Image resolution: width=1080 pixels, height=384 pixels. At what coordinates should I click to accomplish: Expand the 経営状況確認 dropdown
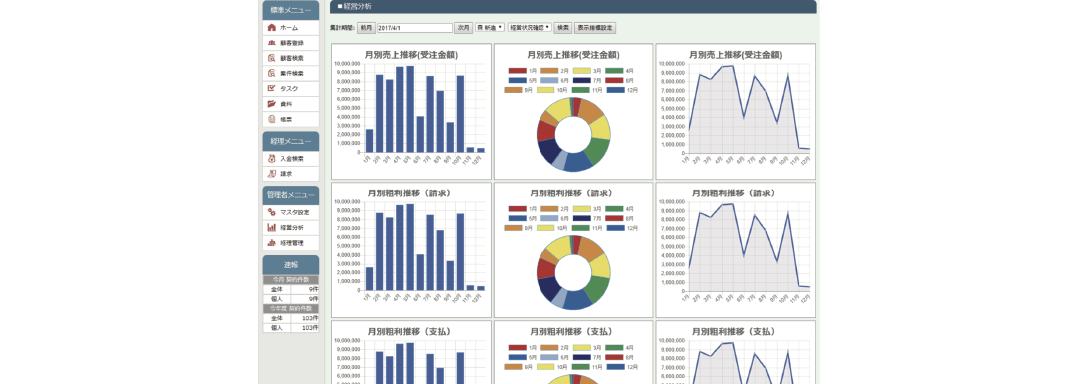click(x=530, y=28)
